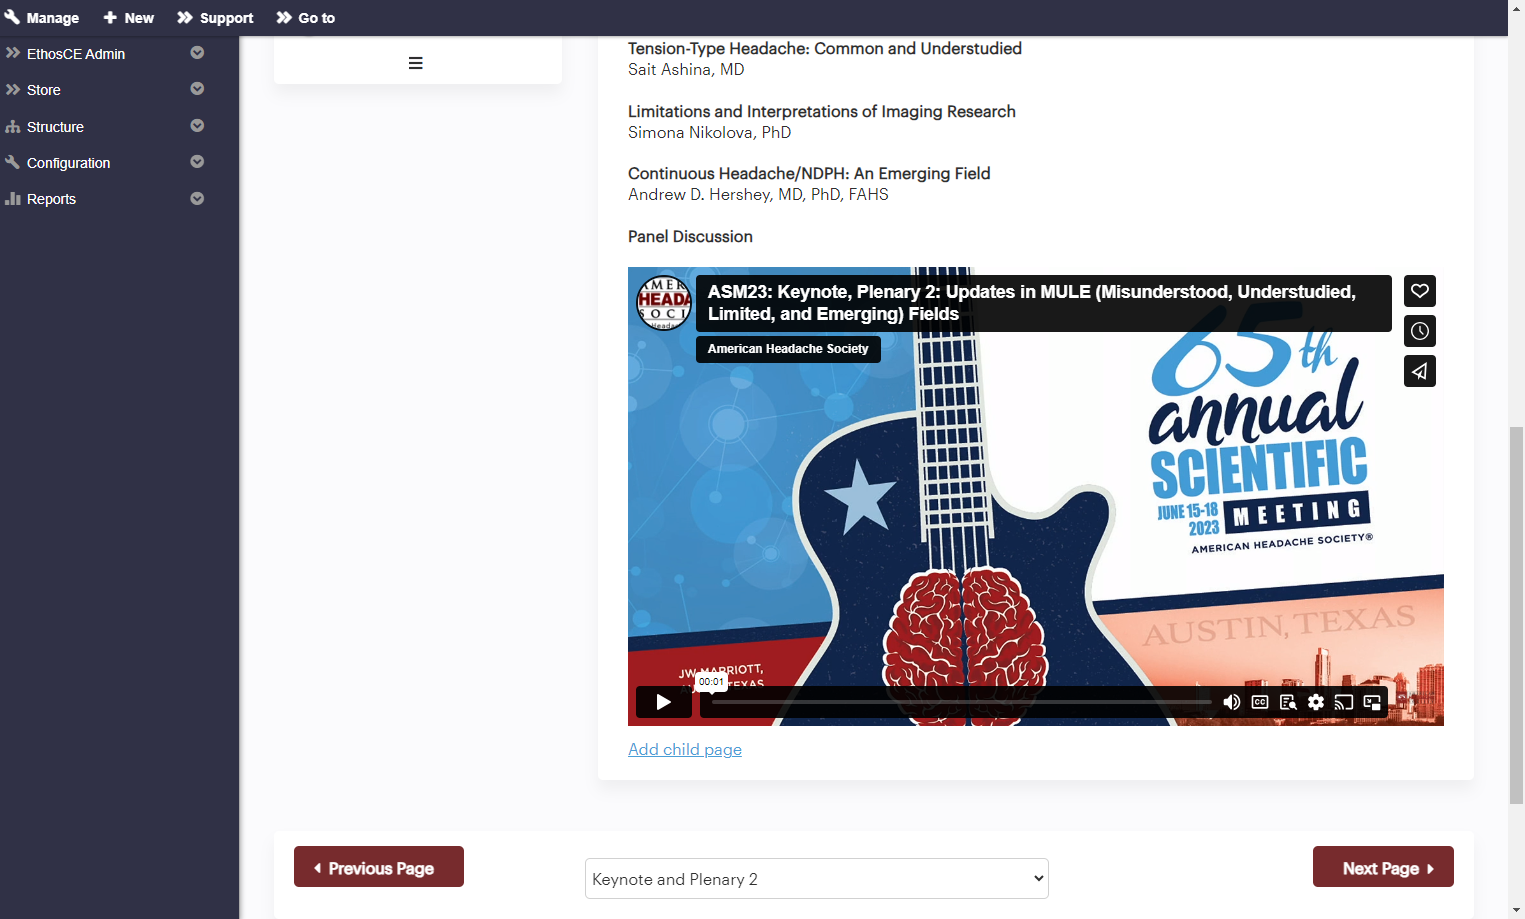Open picture-in-picture mode for the video

pyautogui.click(x=1372, y=702)
